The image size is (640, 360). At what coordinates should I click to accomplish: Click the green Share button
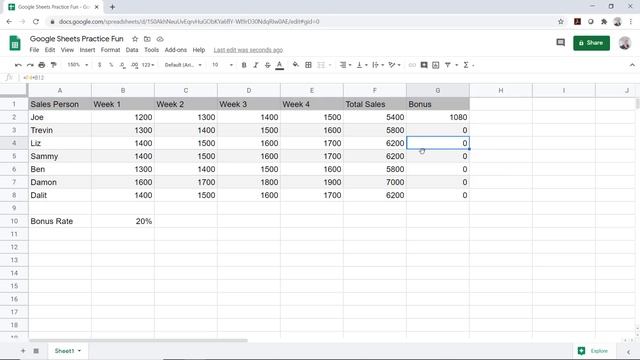tap(591, 43)
